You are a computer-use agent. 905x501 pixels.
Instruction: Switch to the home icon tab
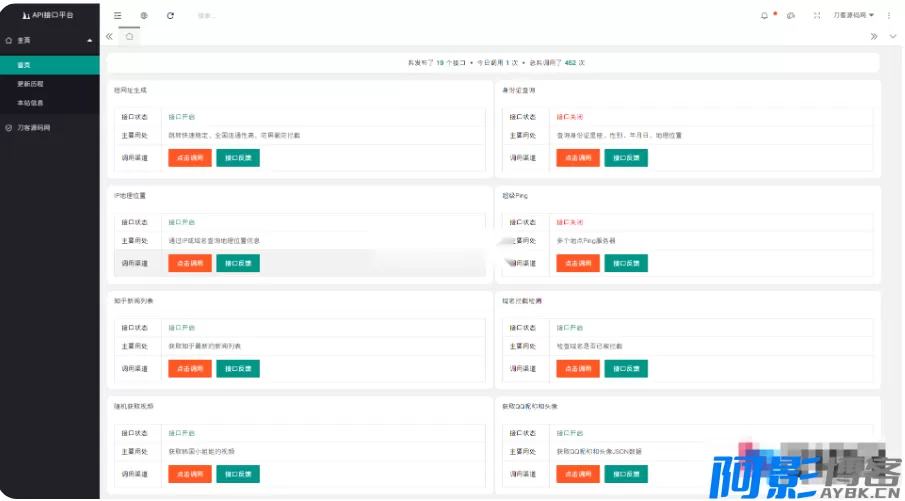click(x=129, y=36)
